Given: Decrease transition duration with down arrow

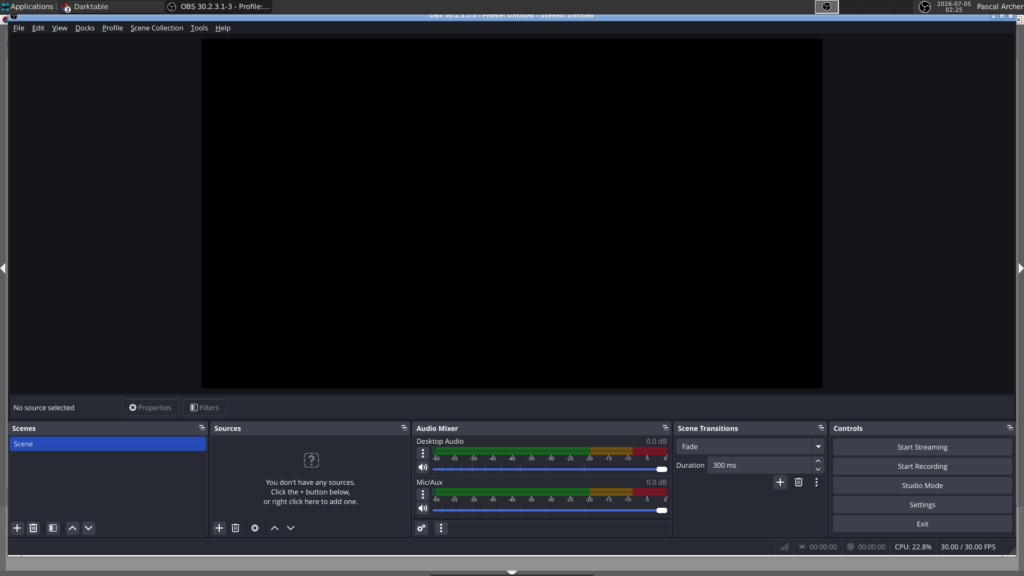Looking at the screenshot, I should 818,470.
